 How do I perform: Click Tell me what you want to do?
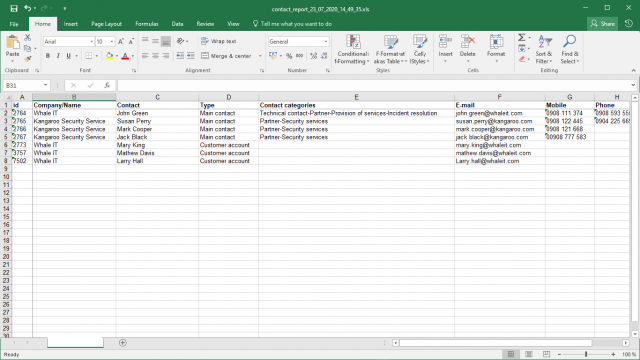point(292,24)
